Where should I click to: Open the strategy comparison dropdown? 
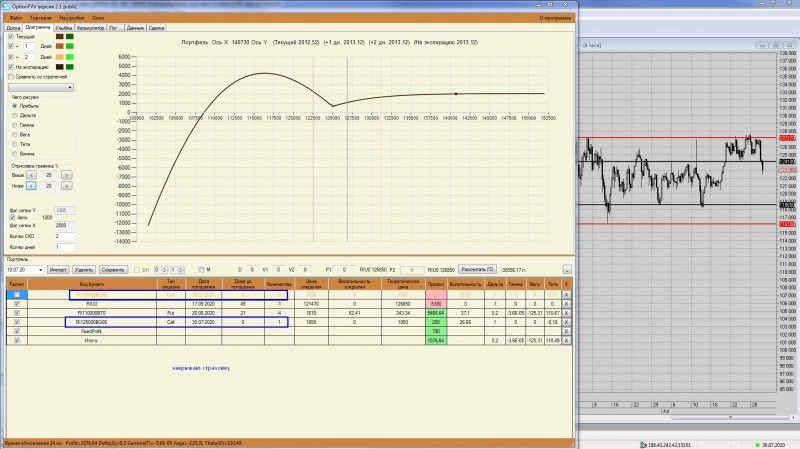pos(41,88)
